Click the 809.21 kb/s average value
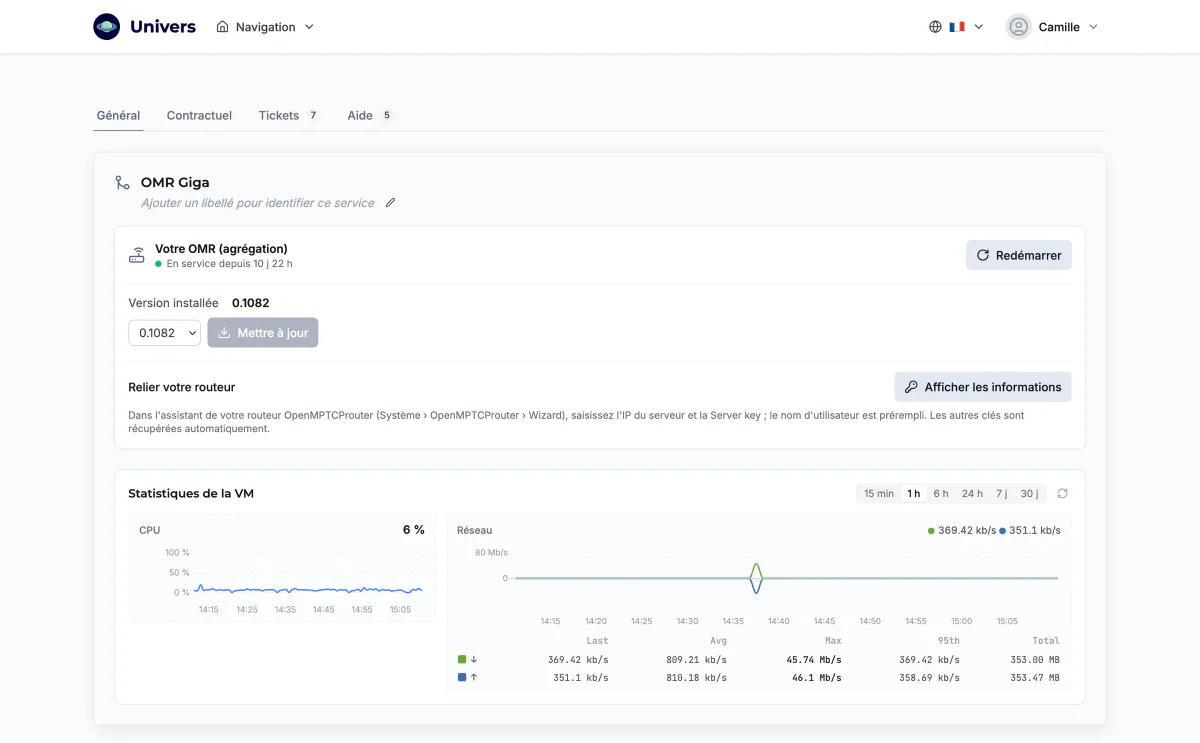1200x743 pixels. pos(696,660)
